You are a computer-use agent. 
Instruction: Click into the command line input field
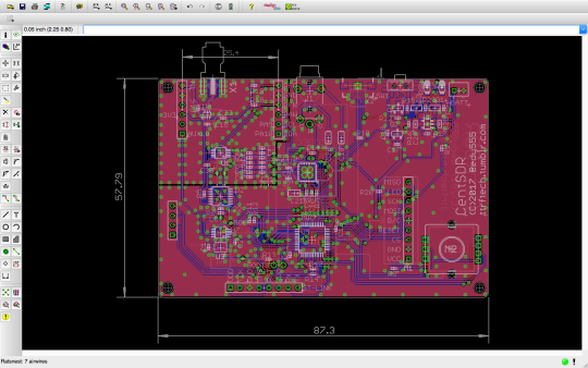[x=332, y=29]
